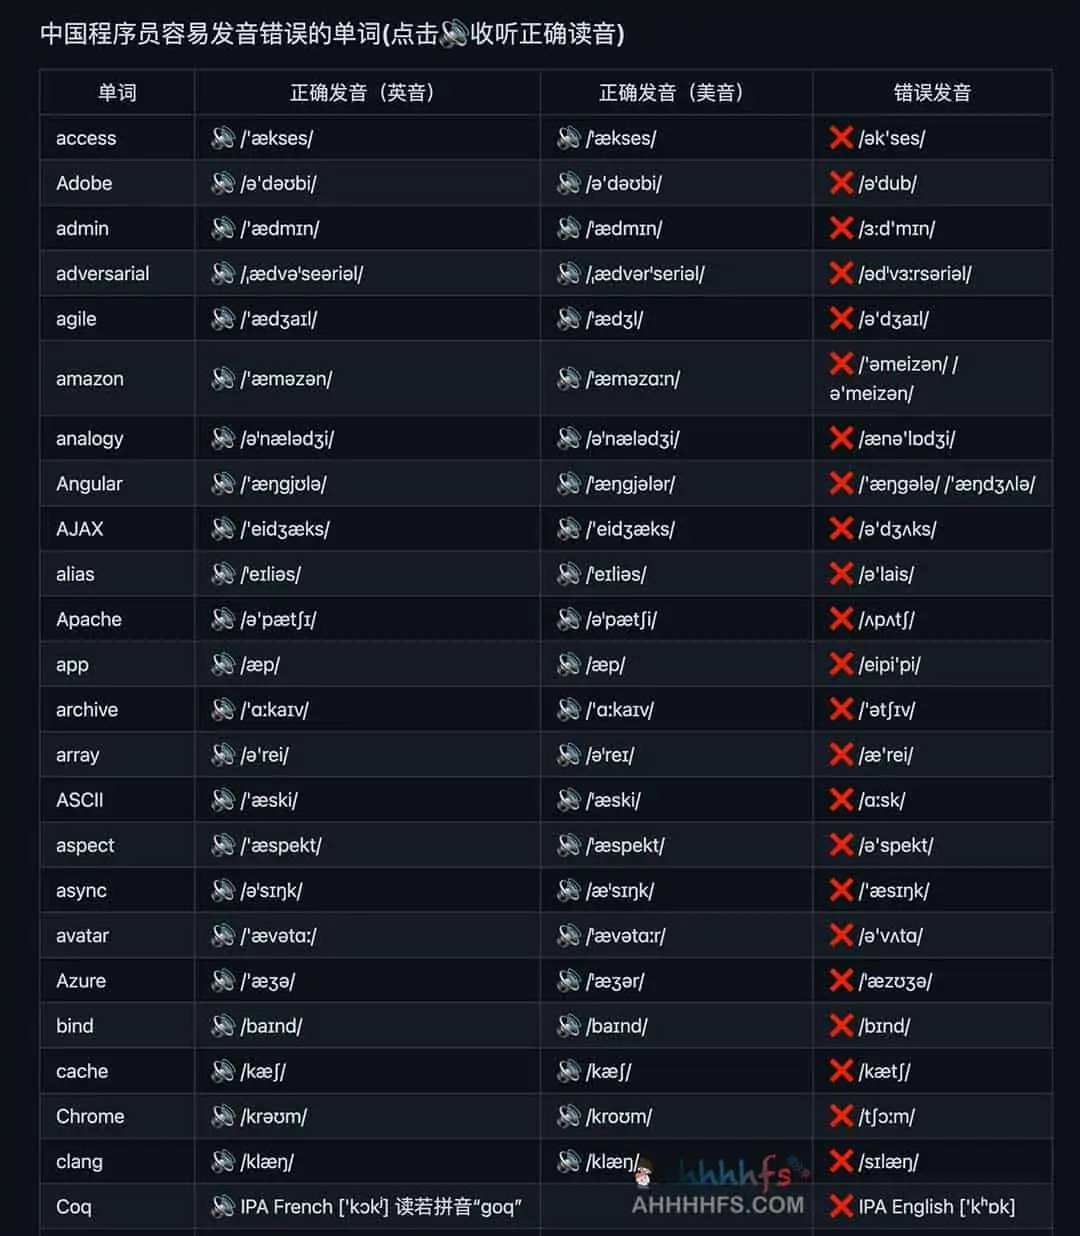
Task: Click the red X in the bind row
Action: [841, 1026]
